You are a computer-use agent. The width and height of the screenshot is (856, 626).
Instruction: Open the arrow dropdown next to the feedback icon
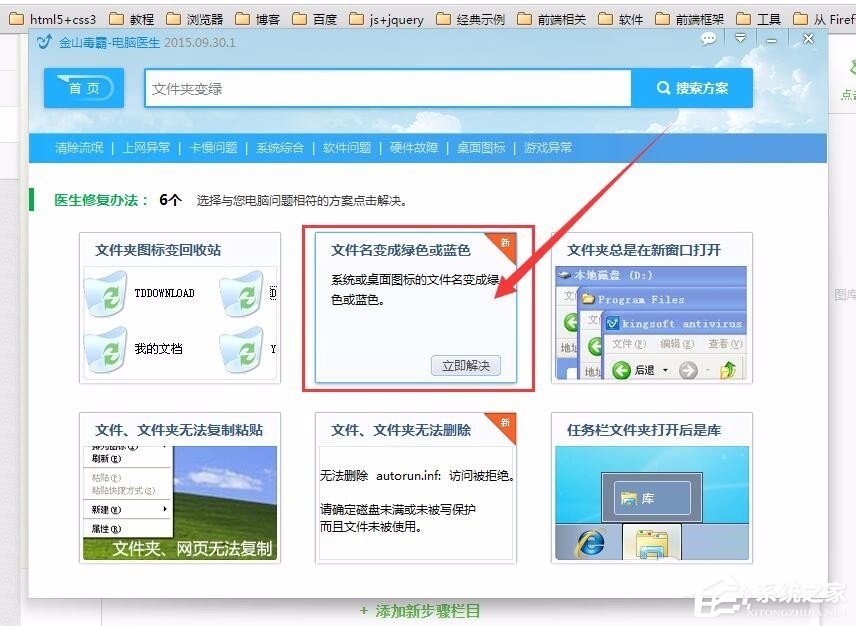740,38
